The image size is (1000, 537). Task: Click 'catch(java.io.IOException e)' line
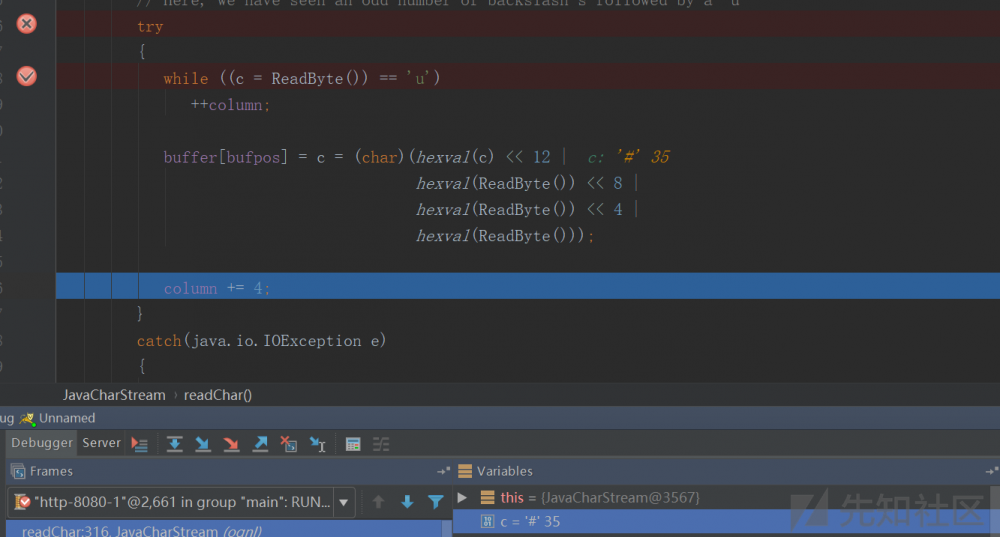point(261,341)
